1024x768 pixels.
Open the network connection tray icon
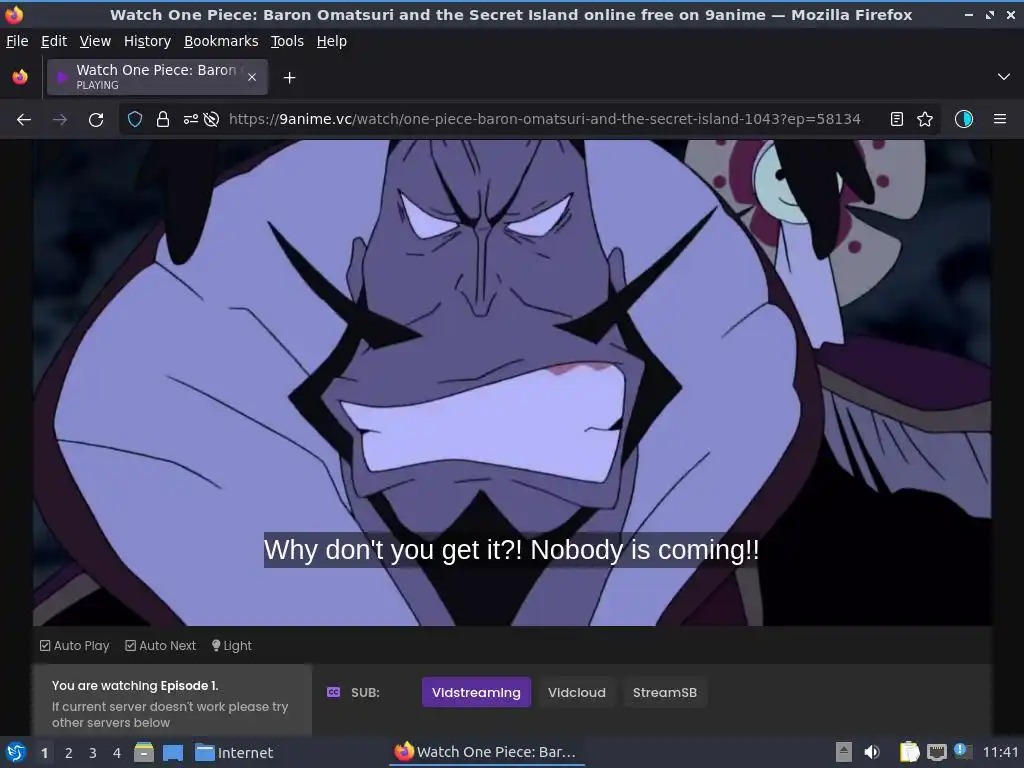[x=936, y=752]
